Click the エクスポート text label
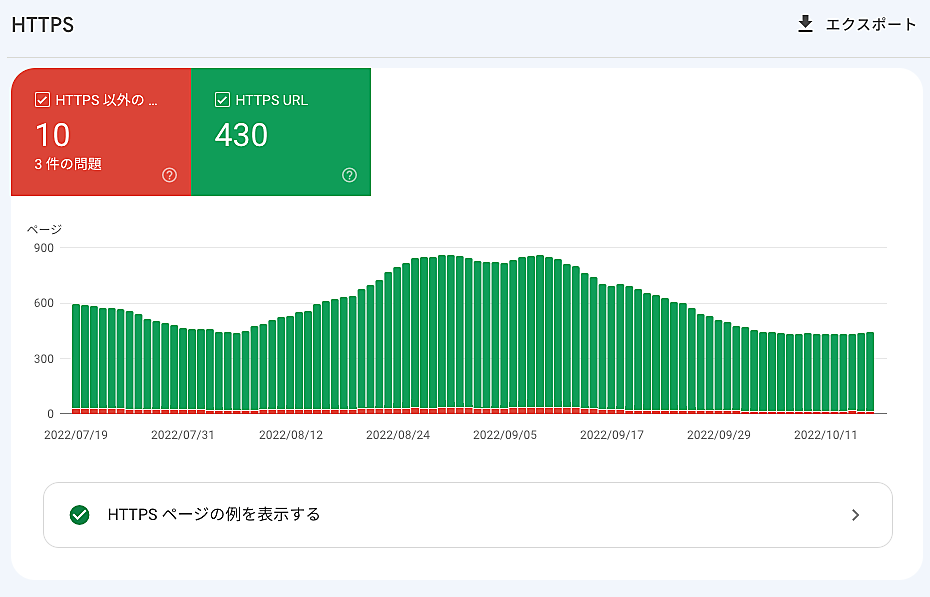Screen dimensions: 930x597 pyautogui.click(x=870, y=25)
